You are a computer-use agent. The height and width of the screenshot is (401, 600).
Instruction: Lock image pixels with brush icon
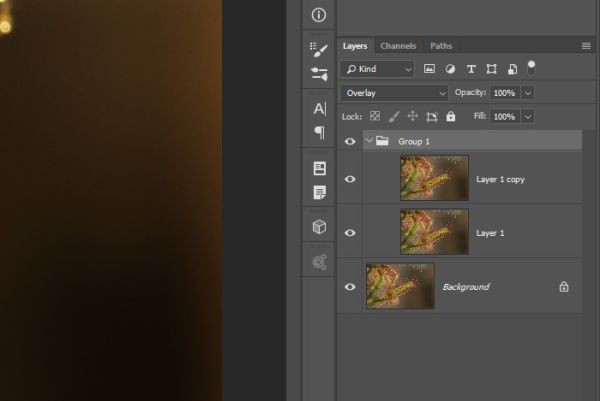coord(394,116)
